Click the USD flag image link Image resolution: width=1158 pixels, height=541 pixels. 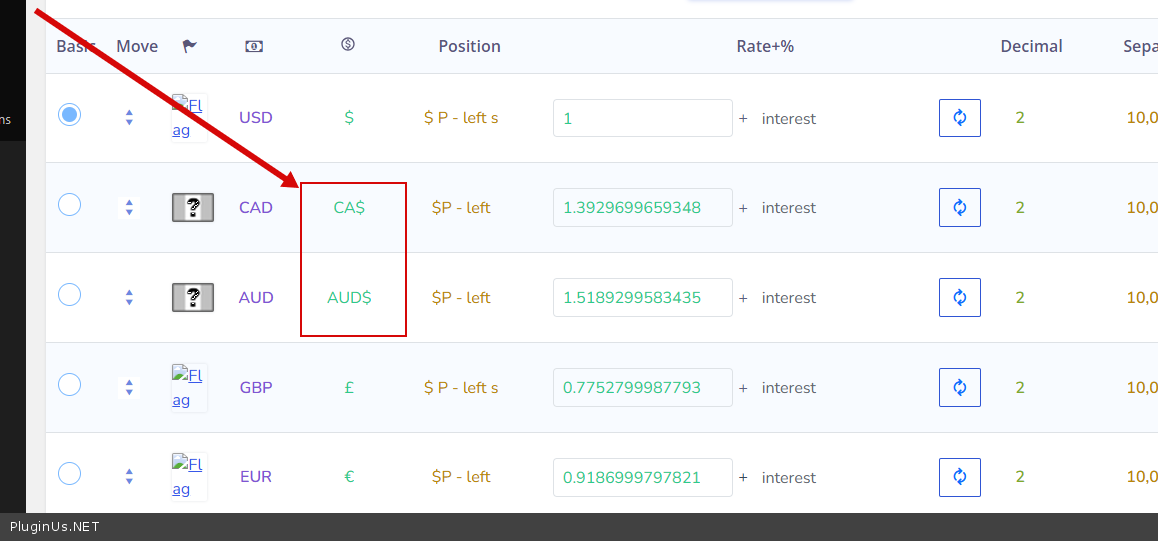[x=187, y=118]
